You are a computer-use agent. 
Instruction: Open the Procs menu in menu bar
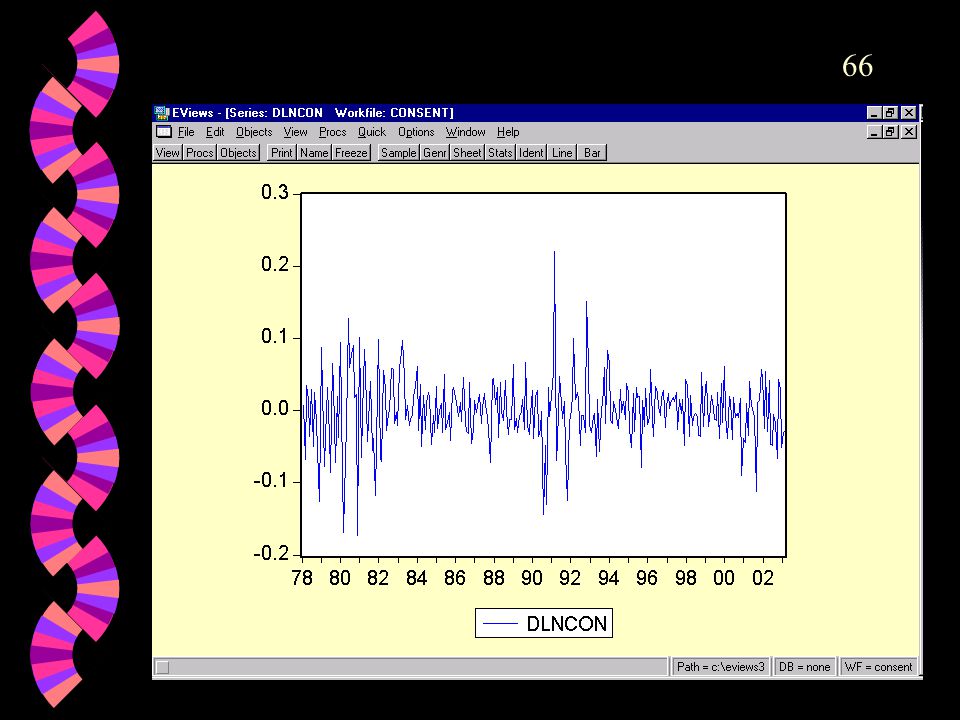332,132
